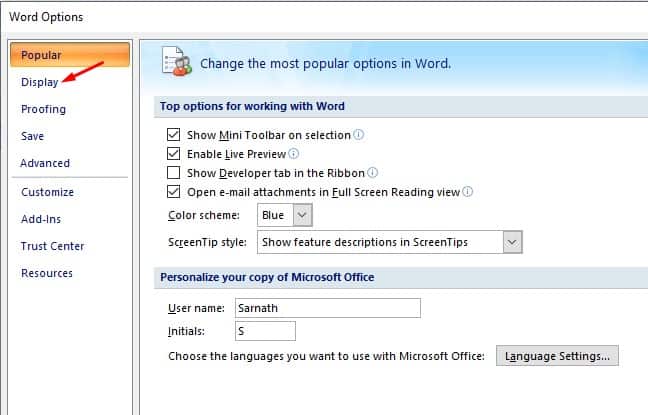
Task: Click the User name field
Action: coord(328,308)
